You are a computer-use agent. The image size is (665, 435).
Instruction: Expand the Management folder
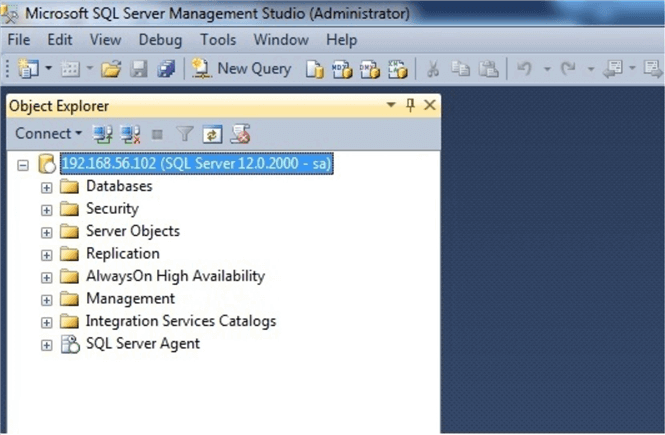click(x=46, y=300)
